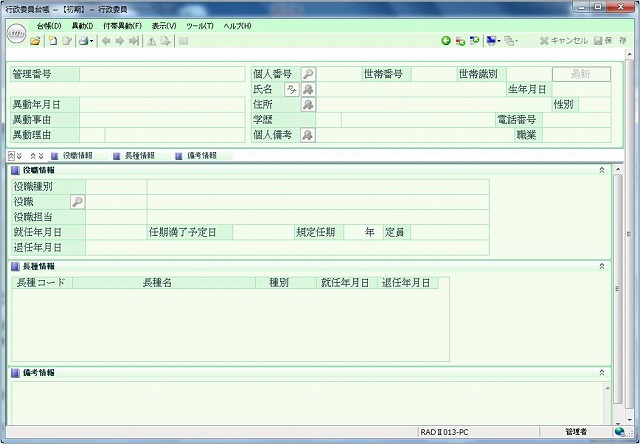This screenshot has height=444, width=640.
Task: Click the lookup icon next to 住所
Action: 308,104
